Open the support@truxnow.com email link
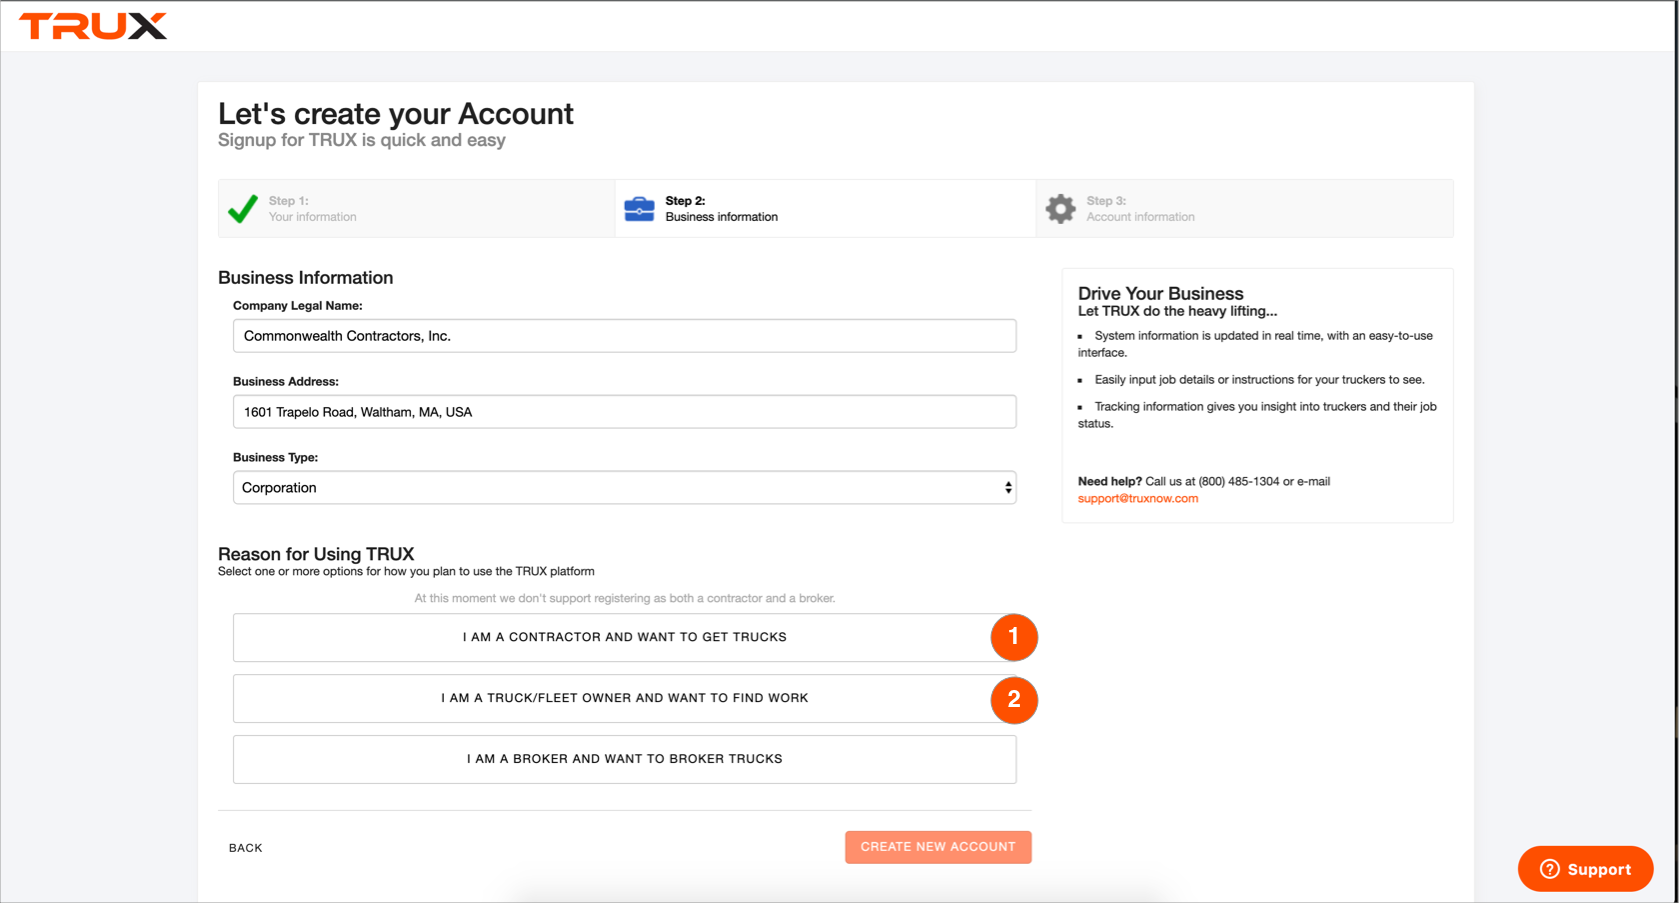 click(1138, 498)
